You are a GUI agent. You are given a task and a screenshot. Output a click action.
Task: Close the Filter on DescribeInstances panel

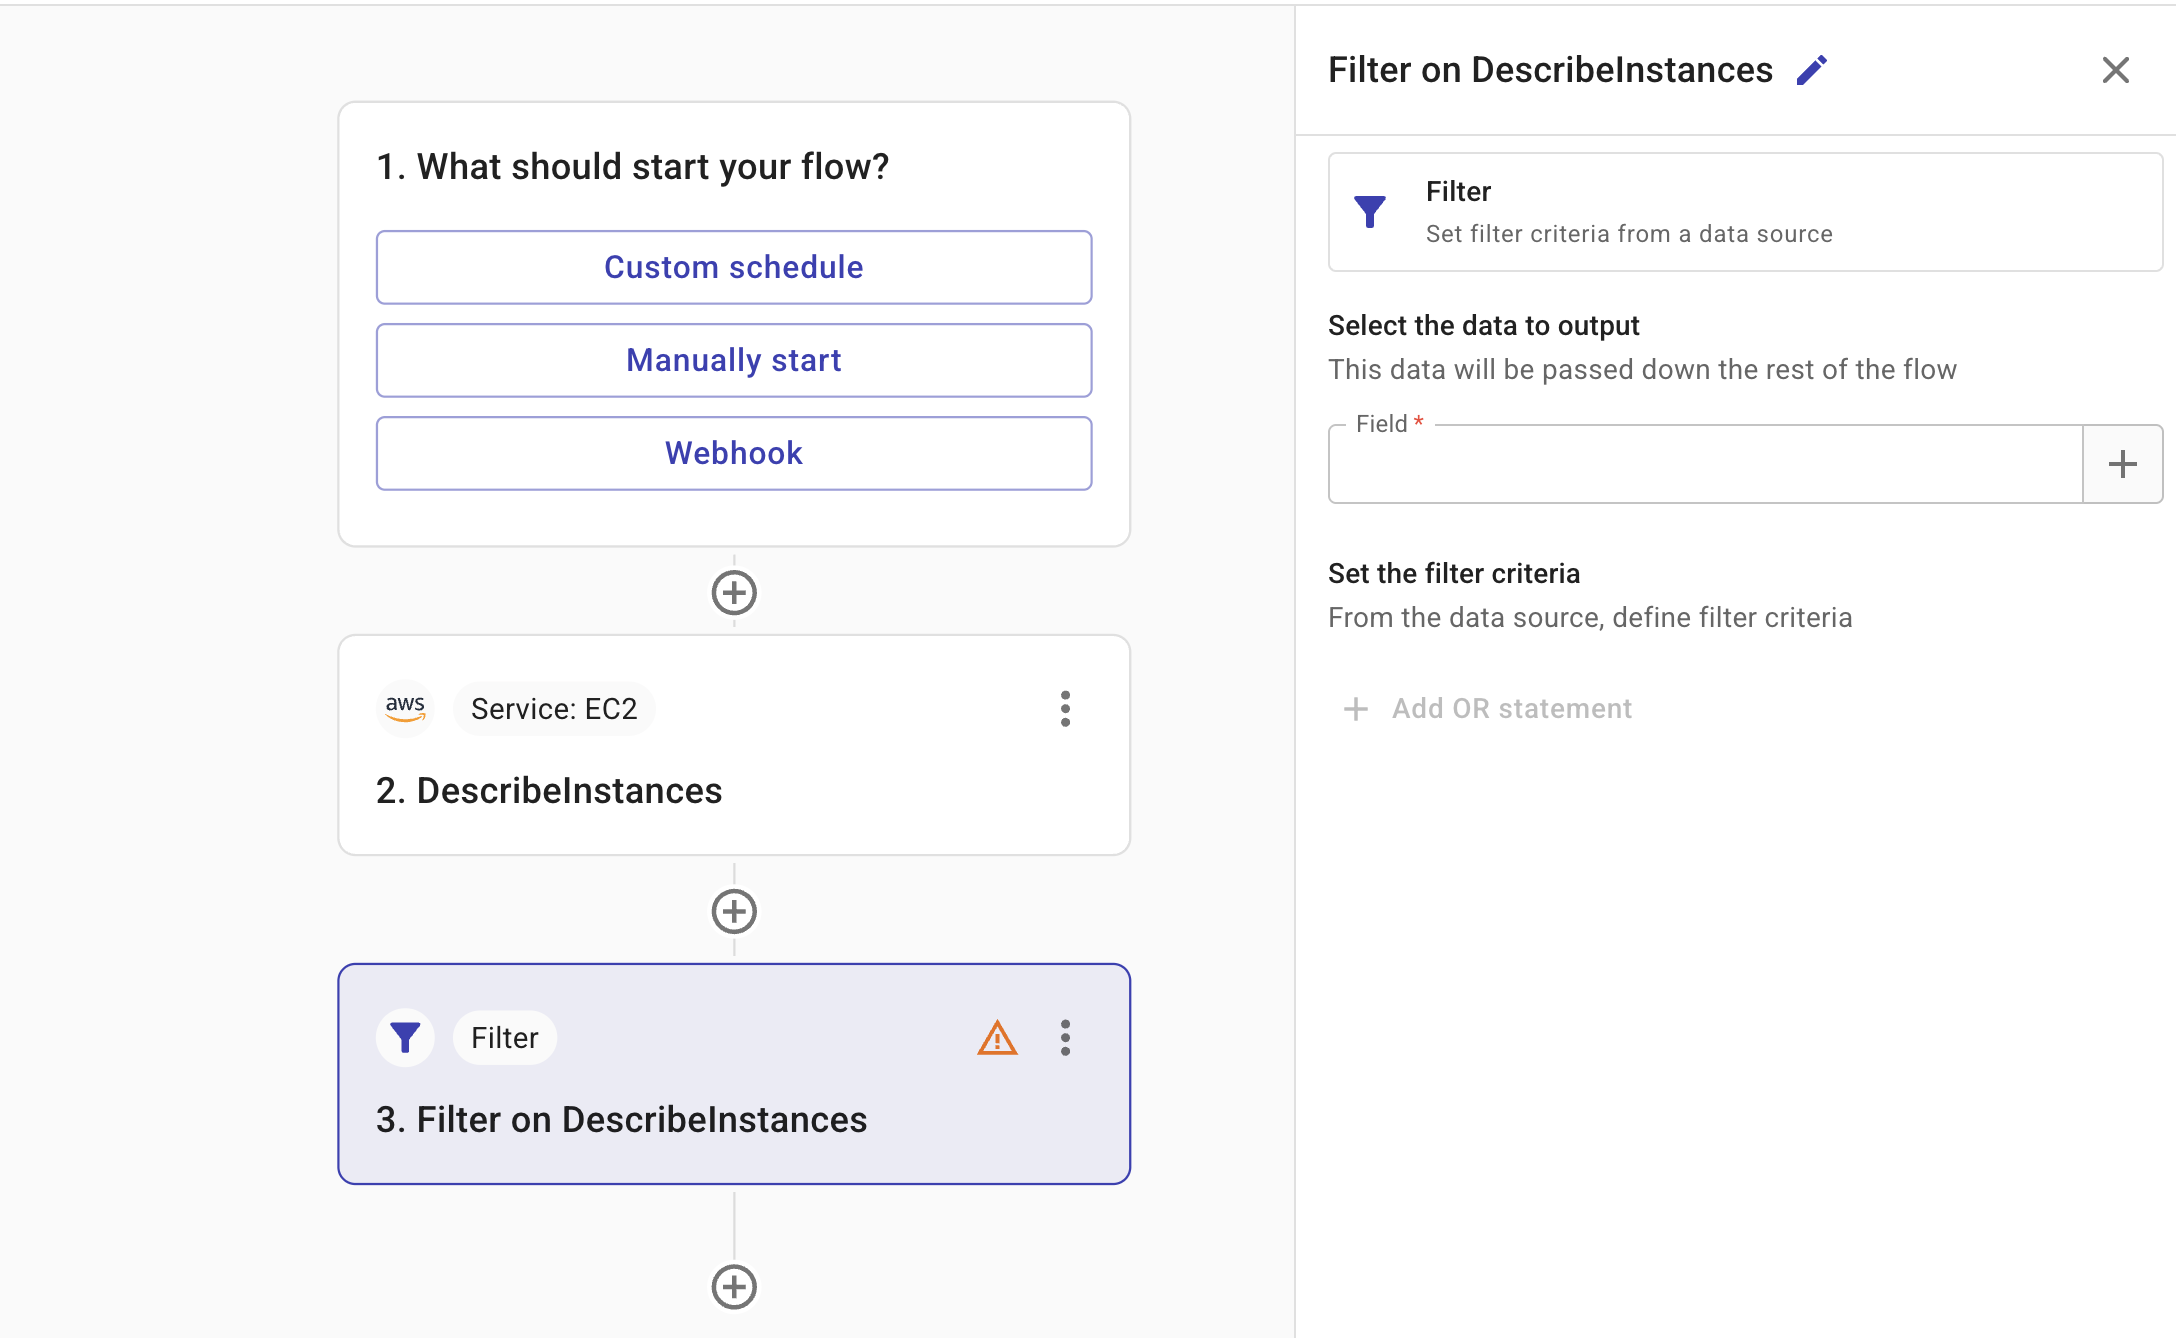[2115, 71]
